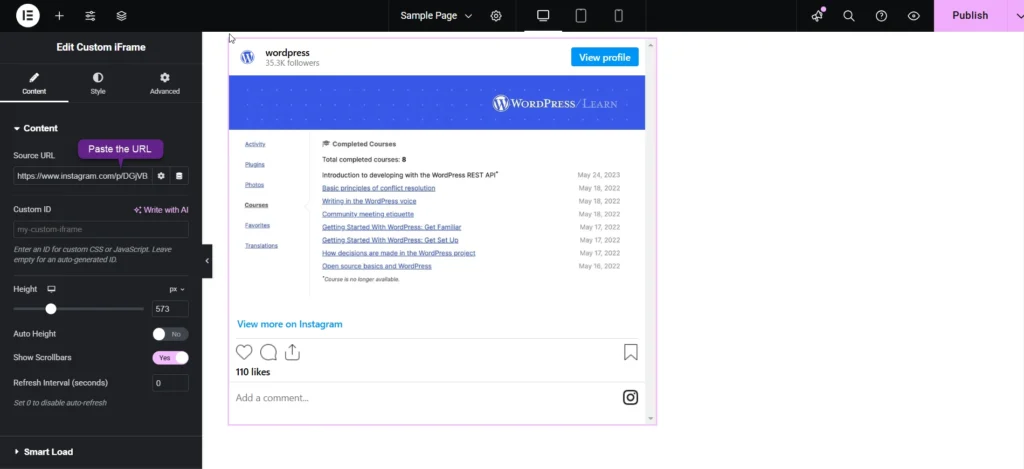Screen dimensions: 1024x469
Task: Open Activity in the embedded profile menu
Action: pyautogui.click(x=255, y=144)
